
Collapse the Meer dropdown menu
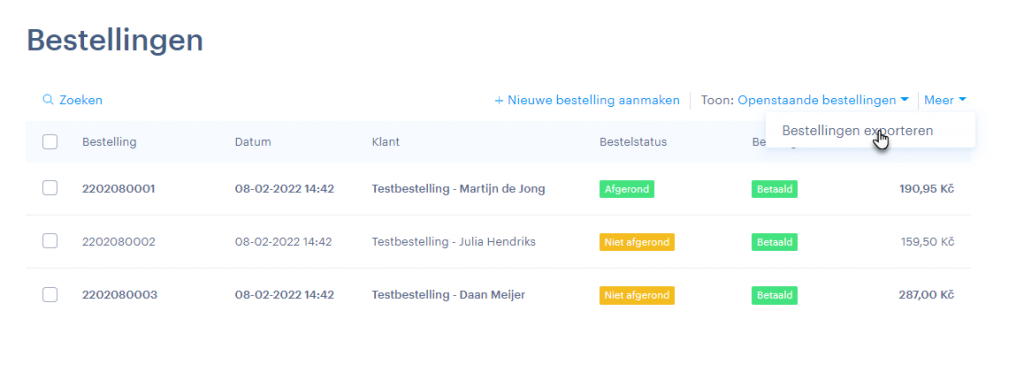click(x=945, y=100)
